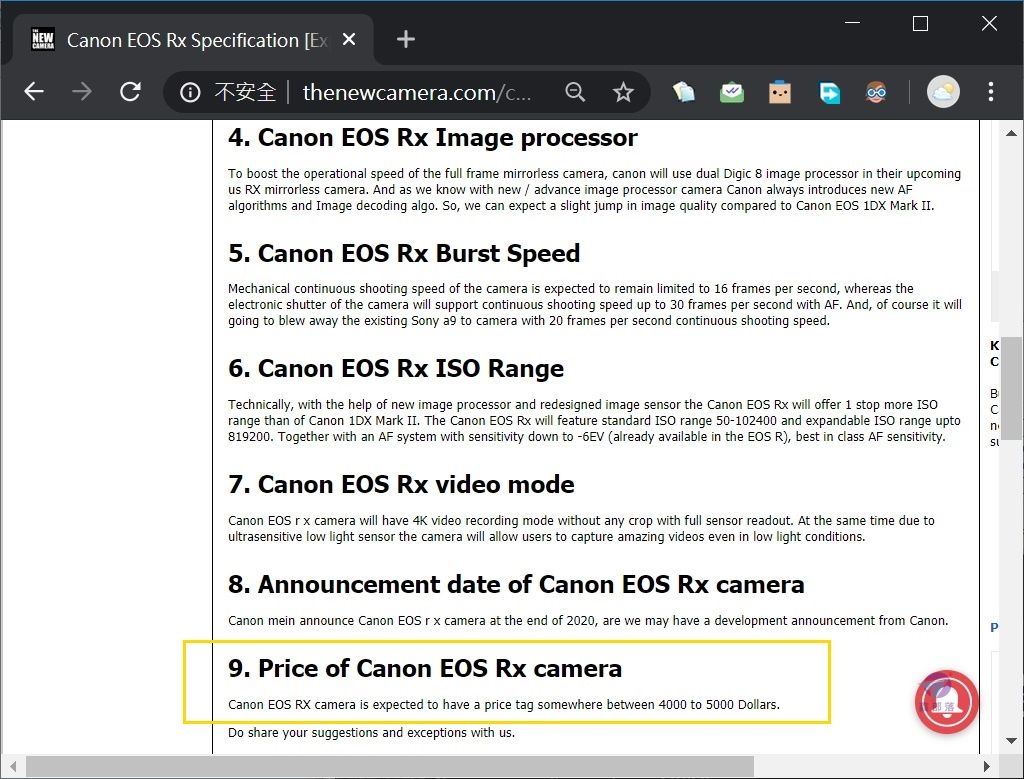1024x779 pixels.
Task: Click horizontal scrollbar right arrow
Action: pyautogui.click(x=986, y=766)
